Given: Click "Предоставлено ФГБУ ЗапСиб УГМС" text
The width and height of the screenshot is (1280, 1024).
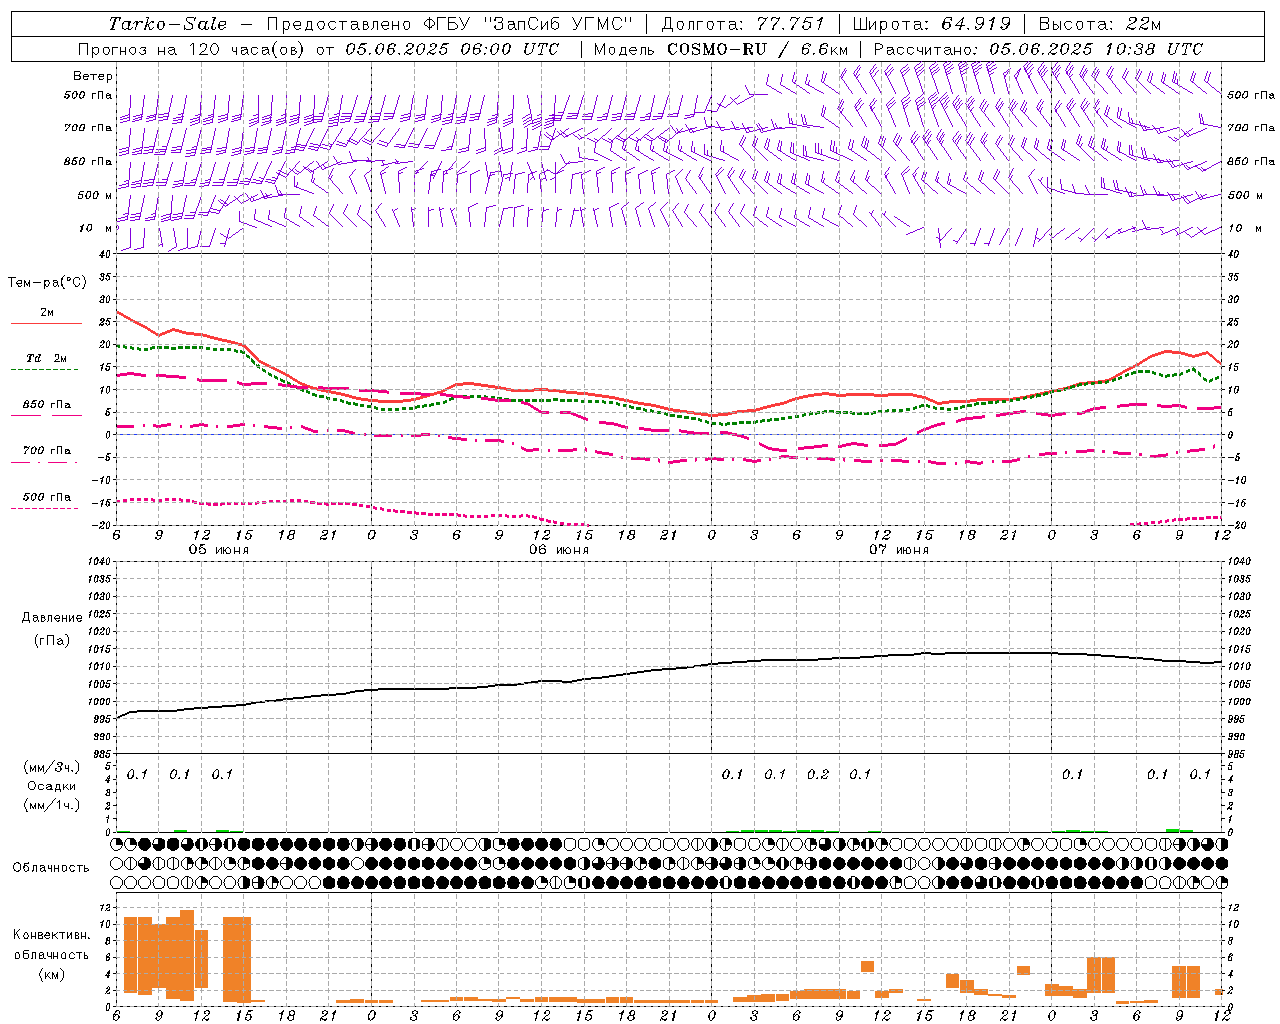Looking at the screenshot, I should pyautogui.click(x=450, y=24).
